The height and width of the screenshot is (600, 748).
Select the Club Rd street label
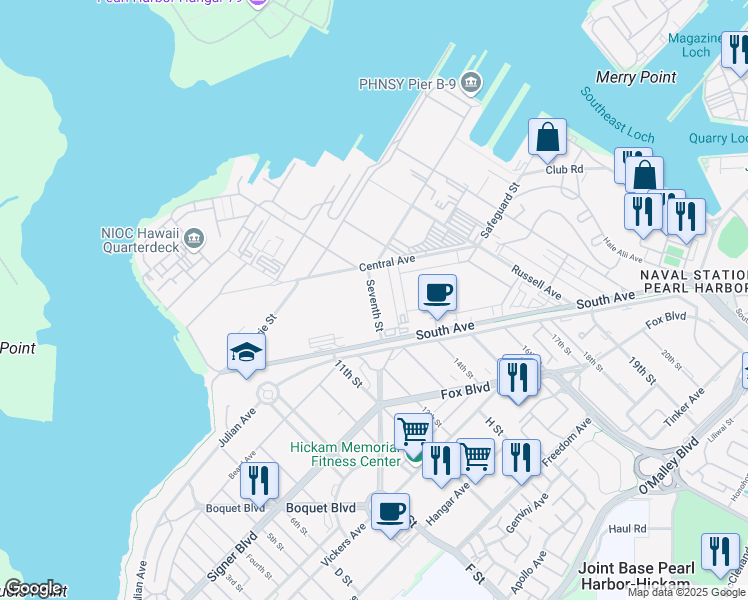(564, 169)
